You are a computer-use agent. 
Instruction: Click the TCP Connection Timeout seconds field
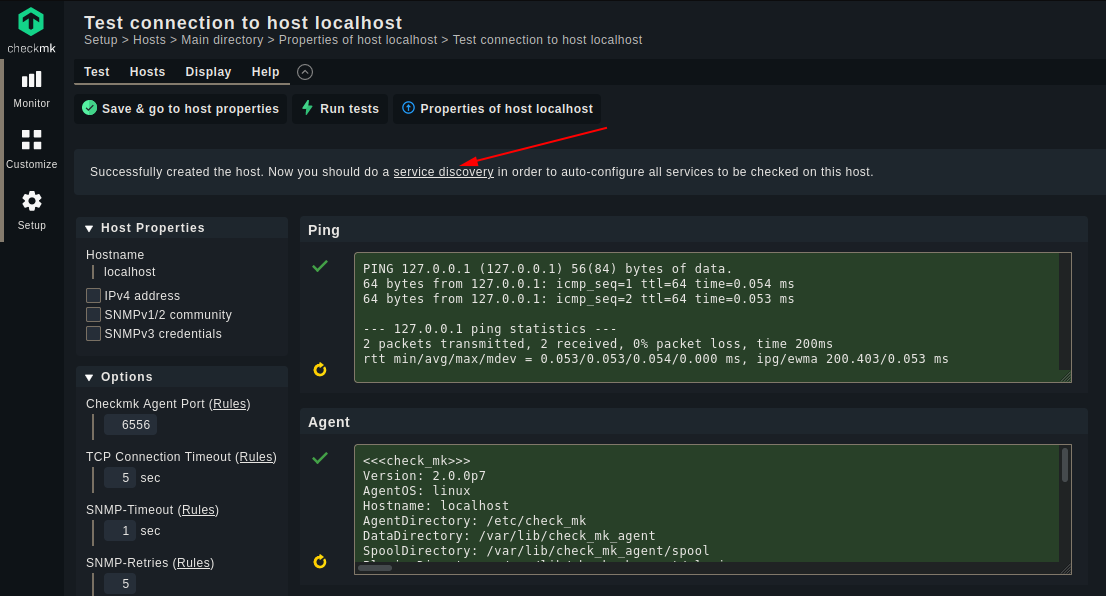pyautogui.click(x=120, y=478)
